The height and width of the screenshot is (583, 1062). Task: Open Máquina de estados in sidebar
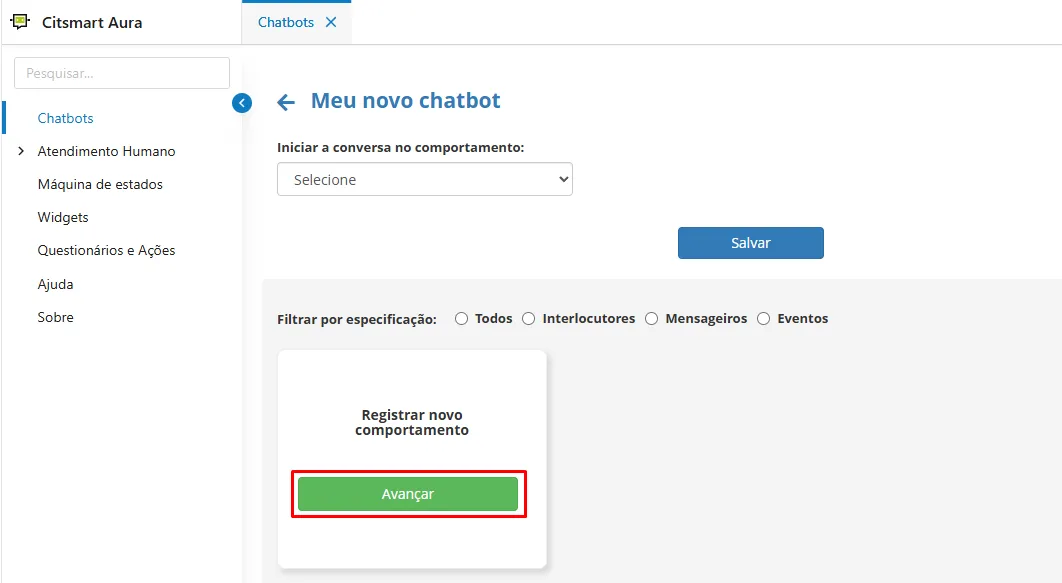coord(100,184)
